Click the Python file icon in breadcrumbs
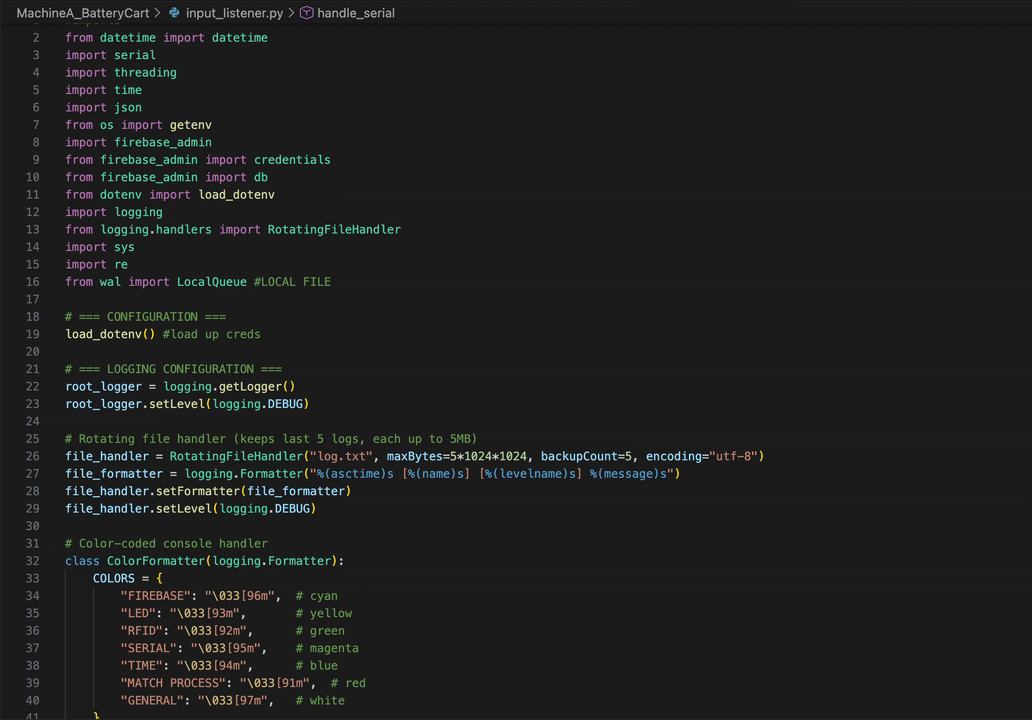 (x=175, y=13)
